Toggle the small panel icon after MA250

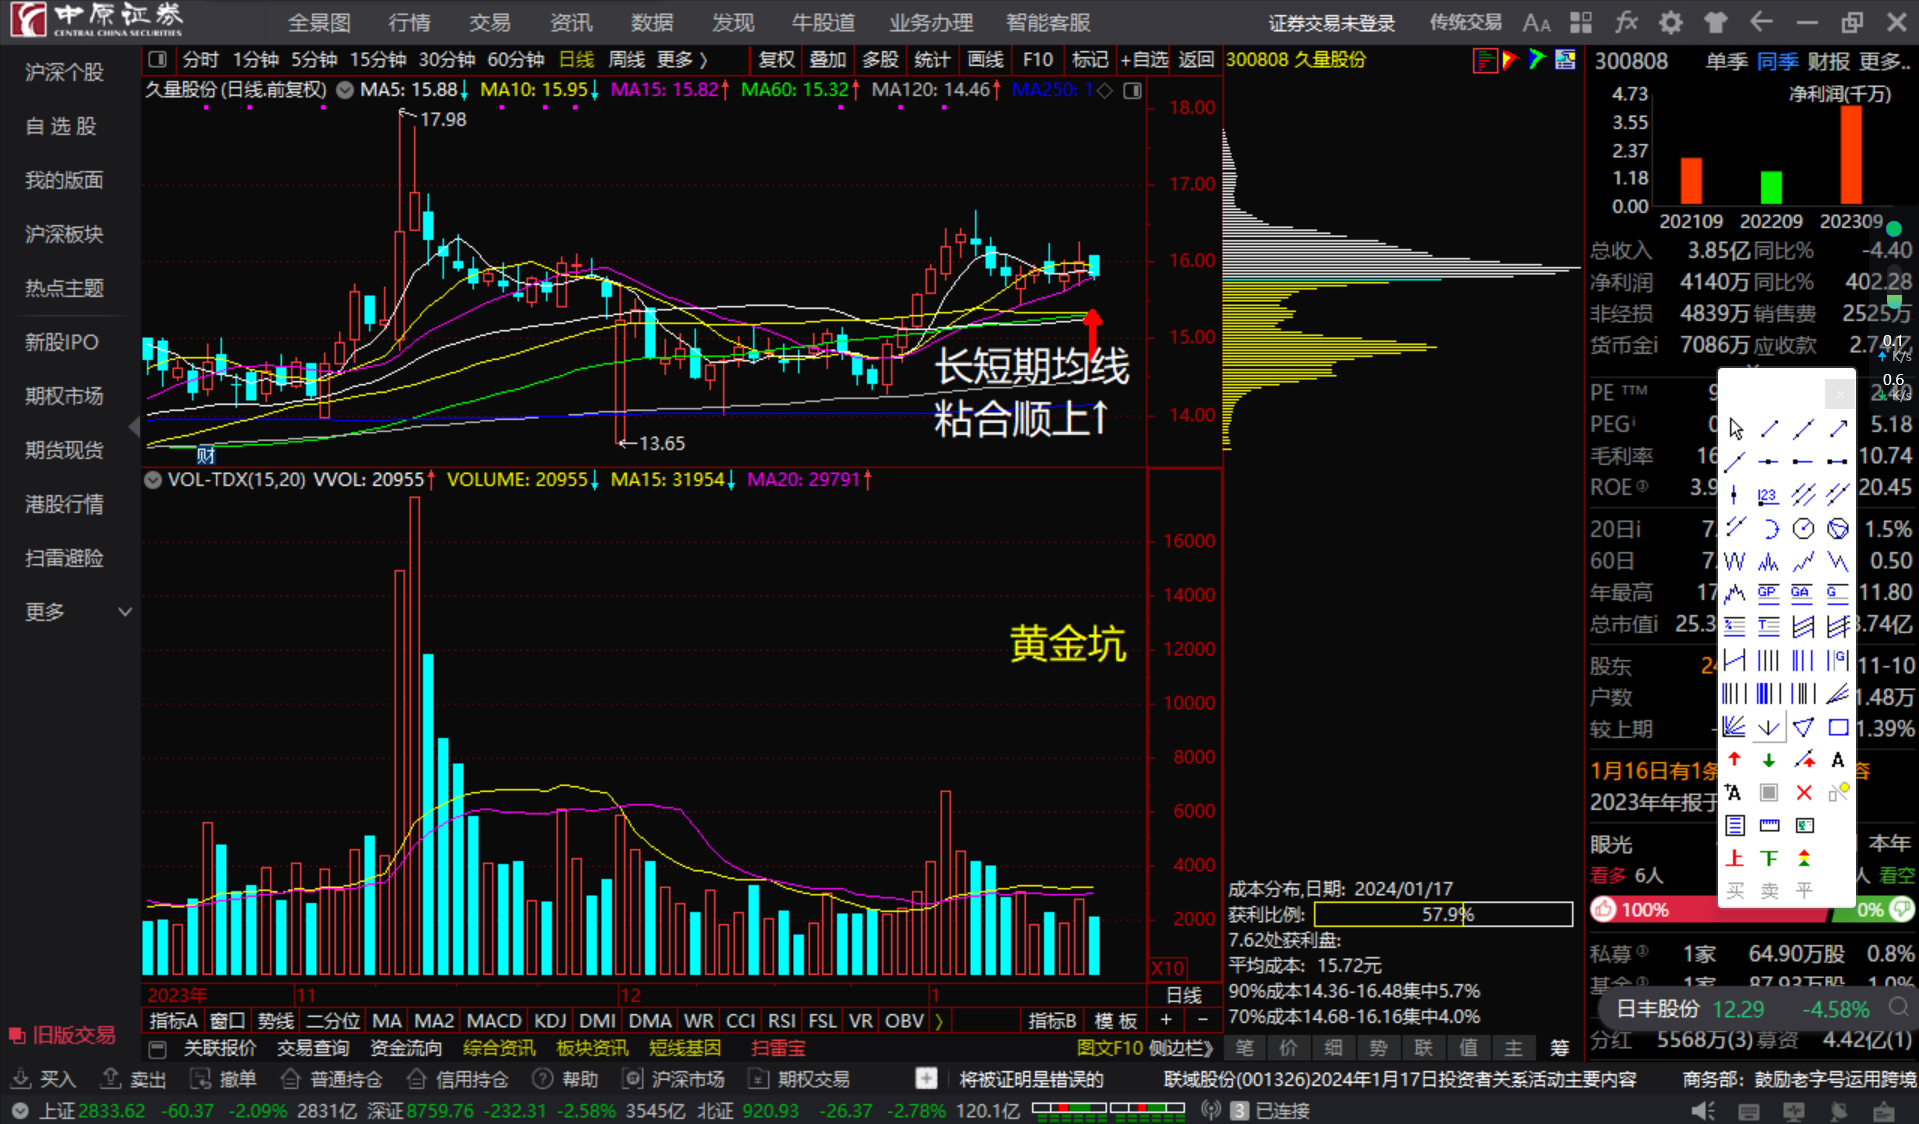[x=1132, y=90]
